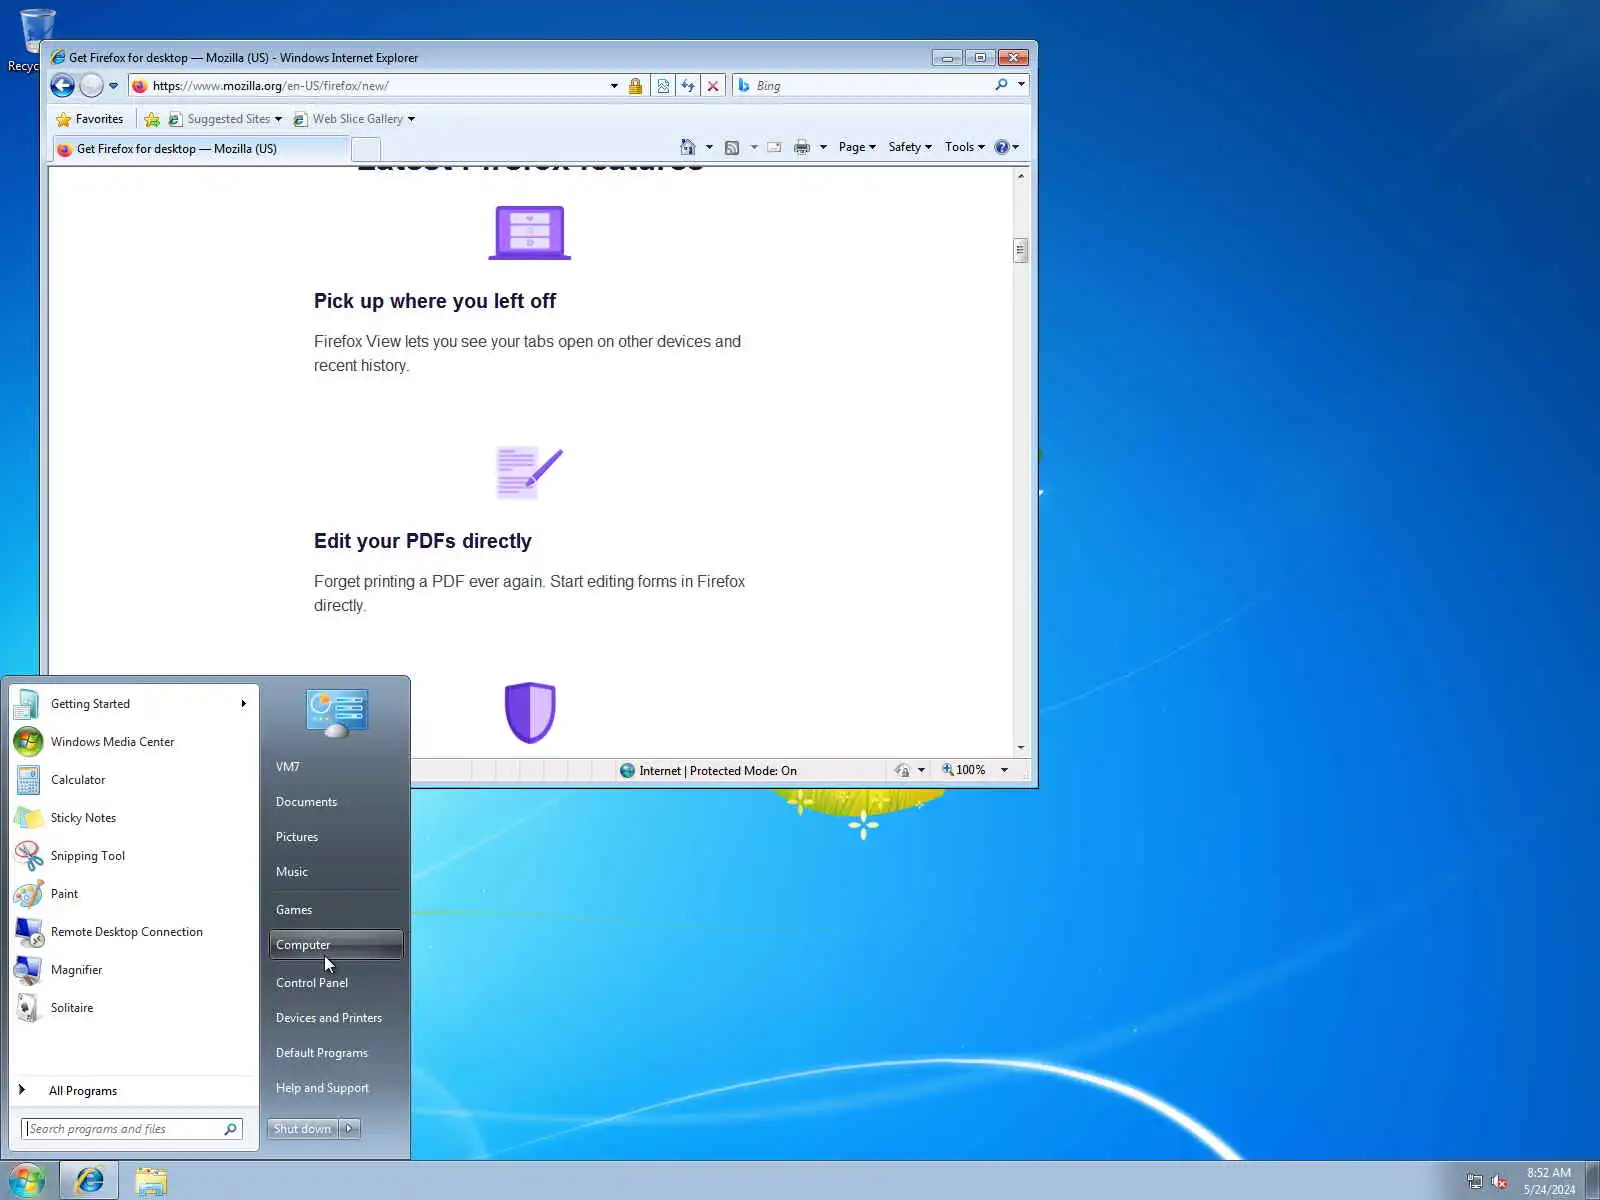Screen dimensions: 1600x1200
Task: Click the Favorites star button
Action: click(x=90, y=119)
